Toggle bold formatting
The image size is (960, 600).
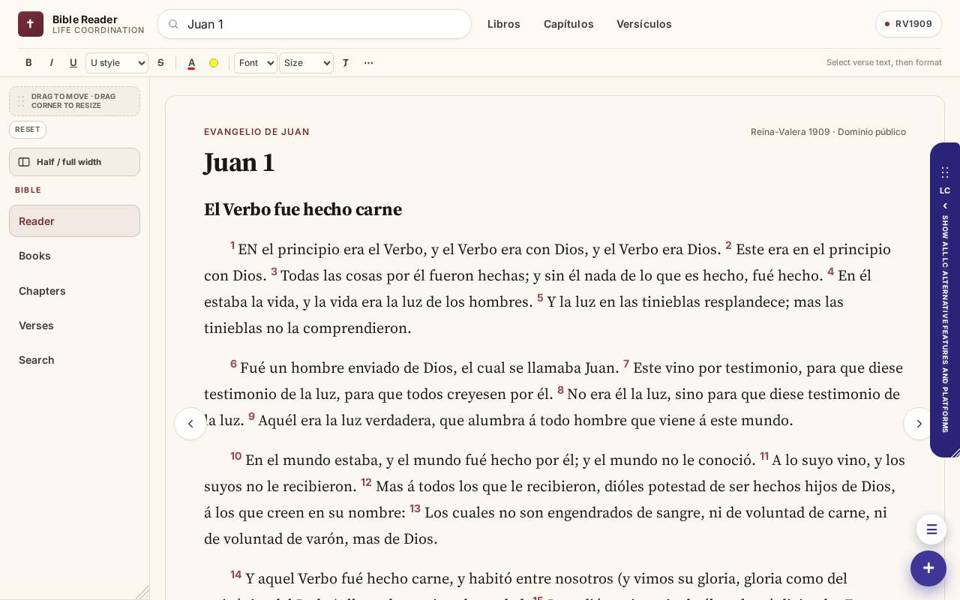click(x=28, y=62)
